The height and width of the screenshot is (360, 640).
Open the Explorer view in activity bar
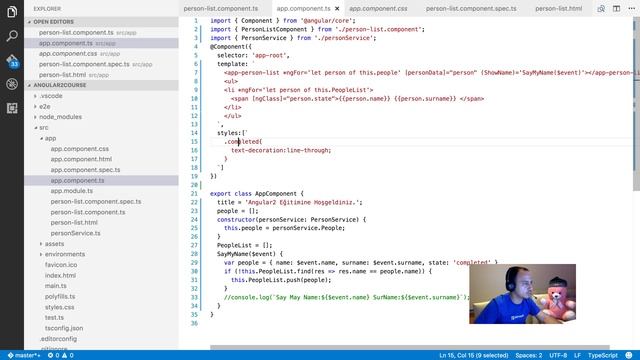coord(12,11)
